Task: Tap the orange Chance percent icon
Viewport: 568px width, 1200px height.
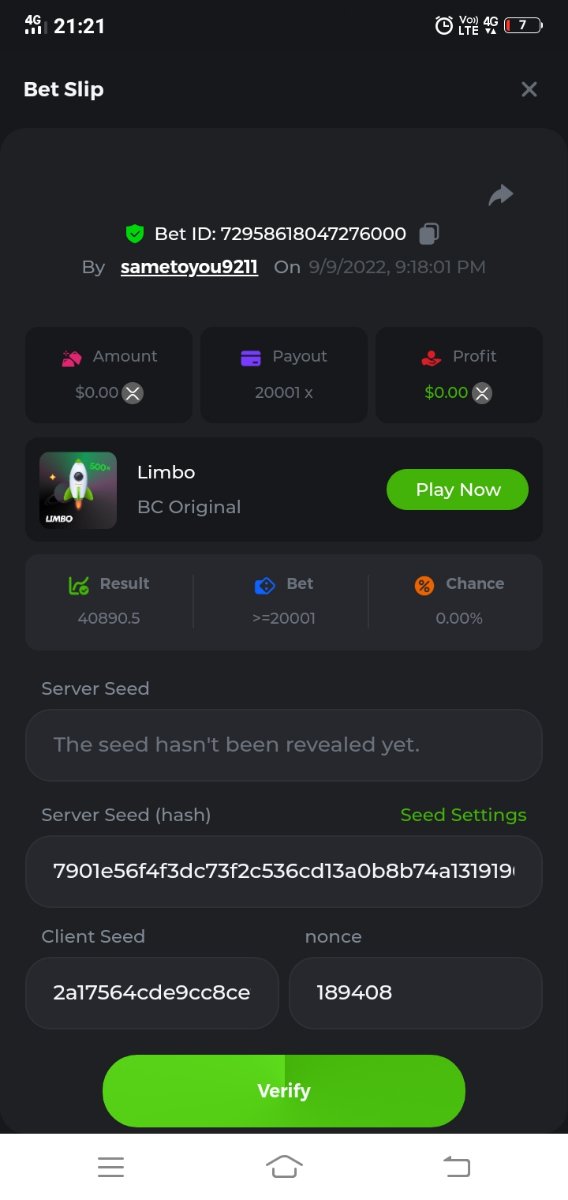Action: coord(424,585)
